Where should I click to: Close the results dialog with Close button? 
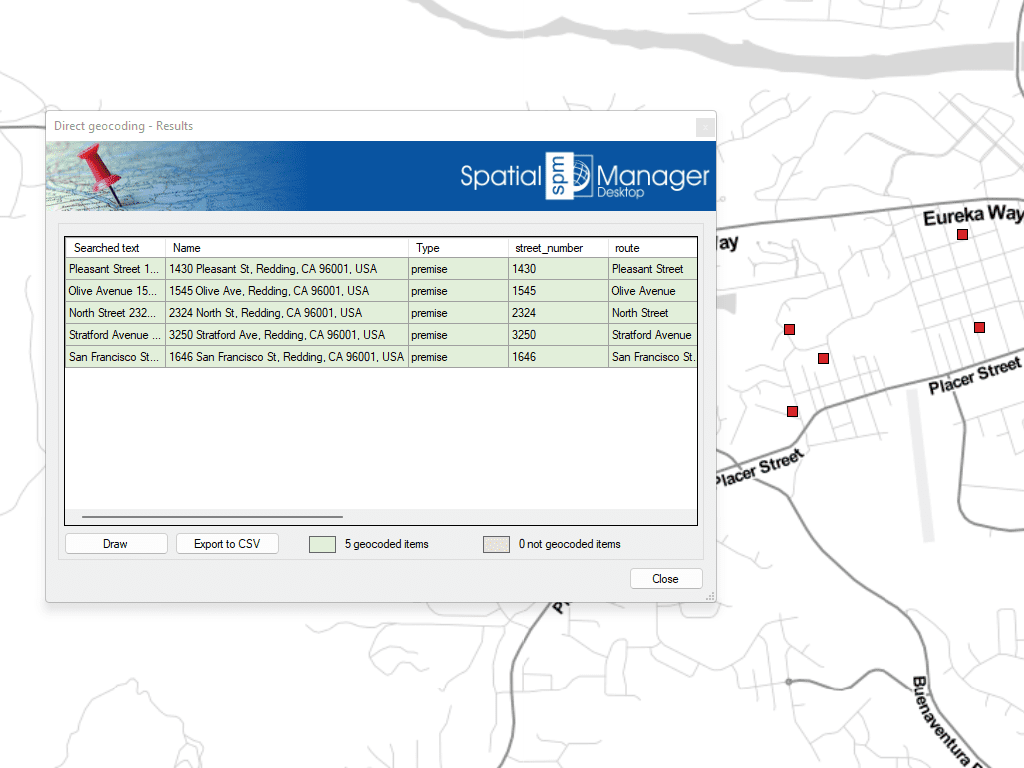(665, 579)
